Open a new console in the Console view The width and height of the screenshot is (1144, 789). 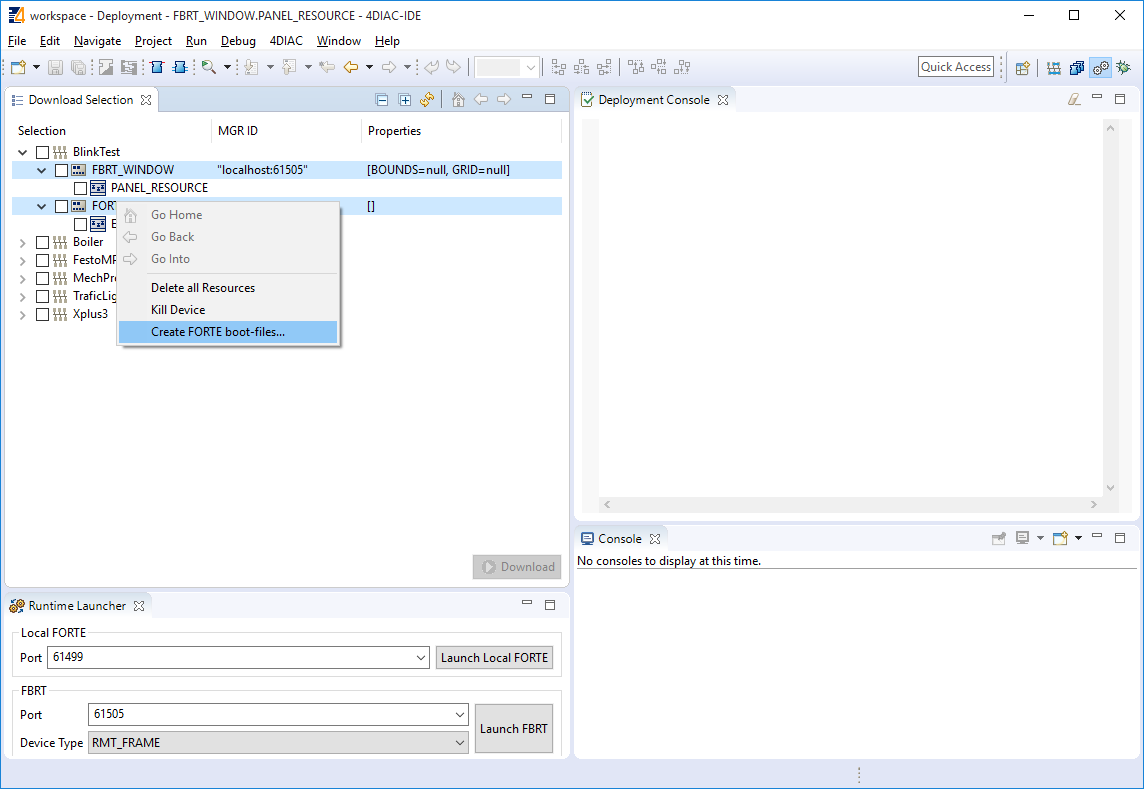[1061, 538]
